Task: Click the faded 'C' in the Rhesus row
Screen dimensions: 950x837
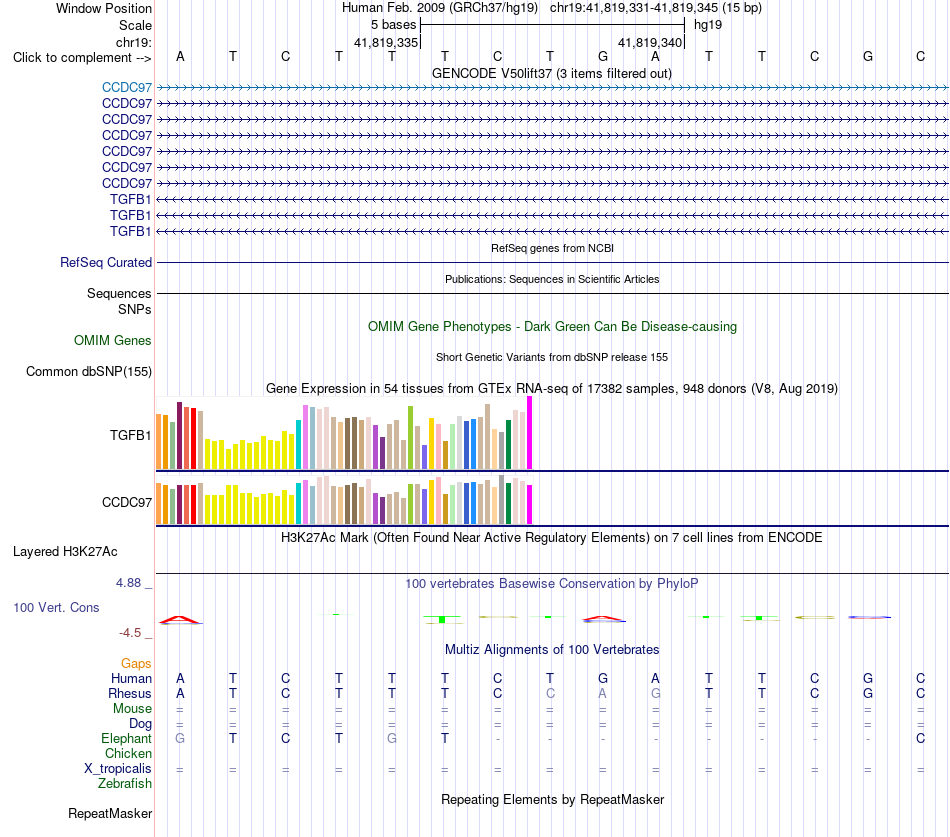Action: [x=550, y=693]
